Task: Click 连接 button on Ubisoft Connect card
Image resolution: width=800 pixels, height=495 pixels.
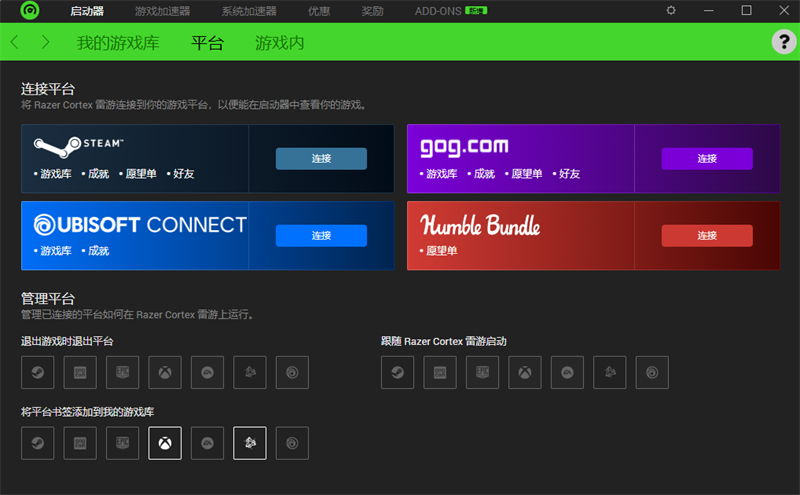Action: 321,236
